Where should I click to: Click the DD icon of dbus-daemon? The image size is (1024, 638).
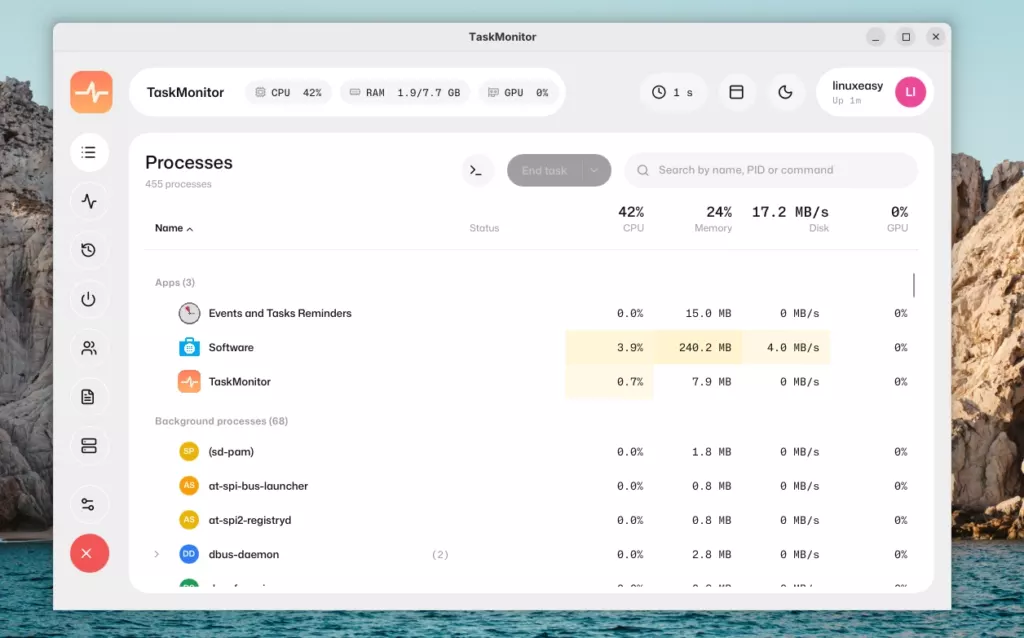[189, 554]
